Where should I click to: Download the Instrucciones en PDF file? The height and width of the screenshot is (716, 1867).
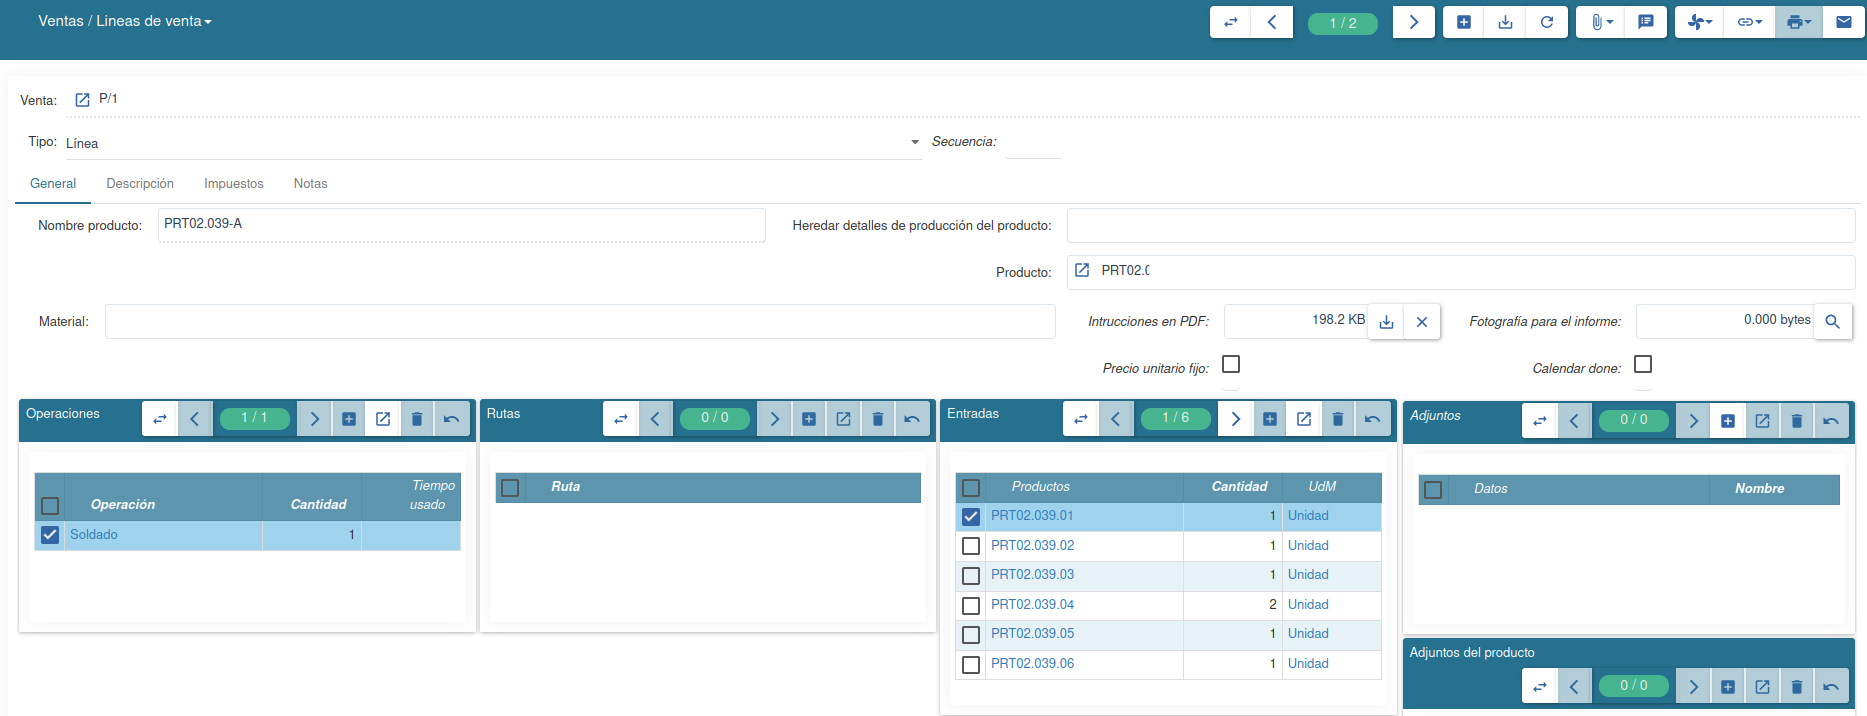click(x=1386, y=322)
